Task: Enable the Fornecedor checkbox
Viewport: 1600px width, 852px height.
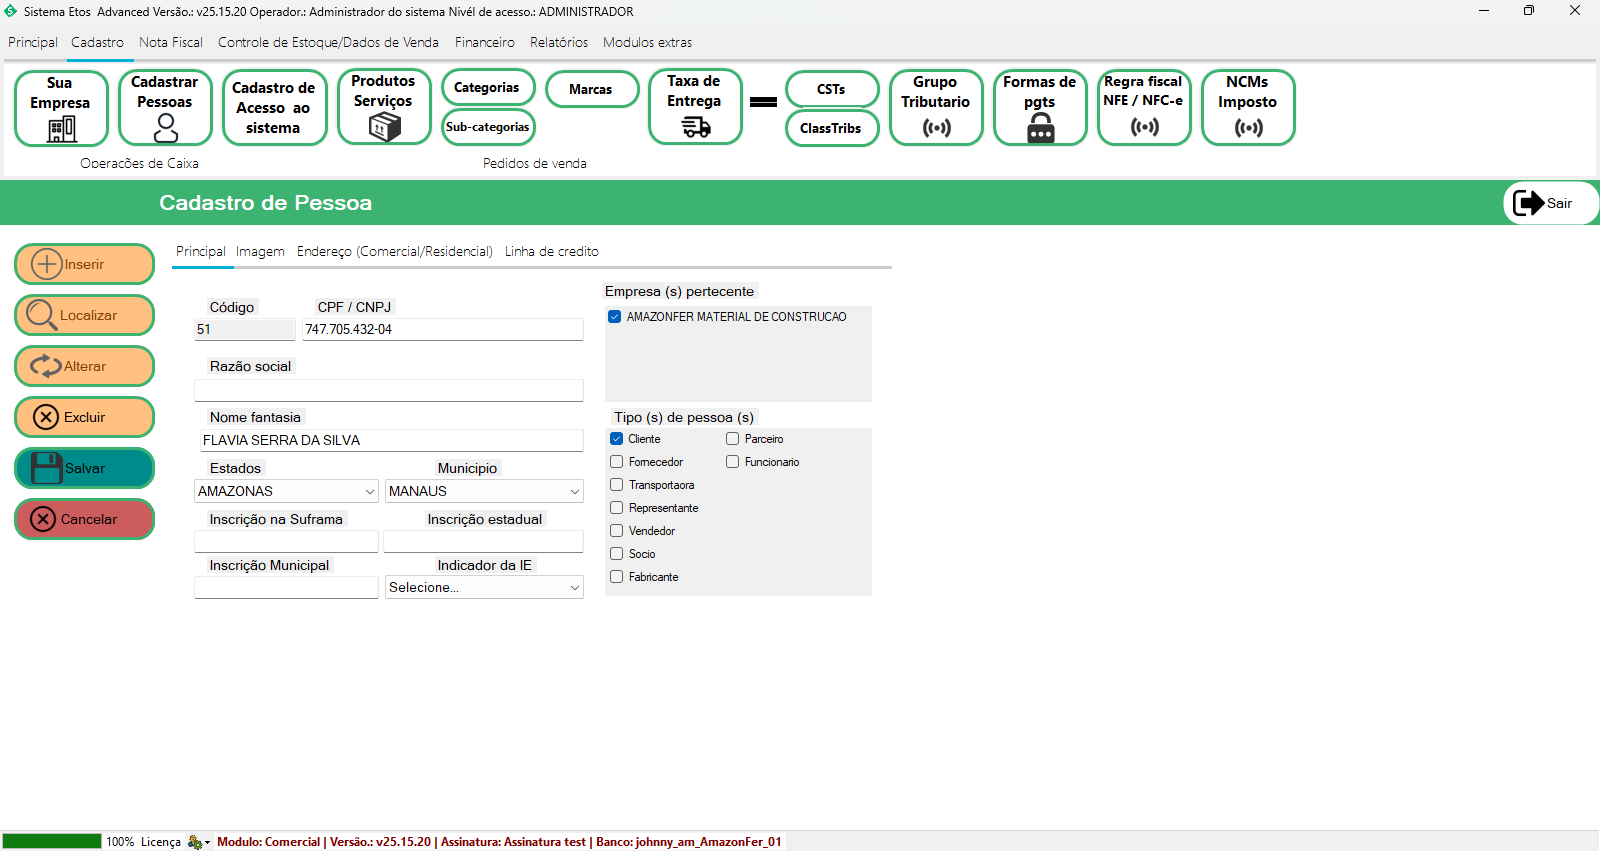Action: point(617,462)
